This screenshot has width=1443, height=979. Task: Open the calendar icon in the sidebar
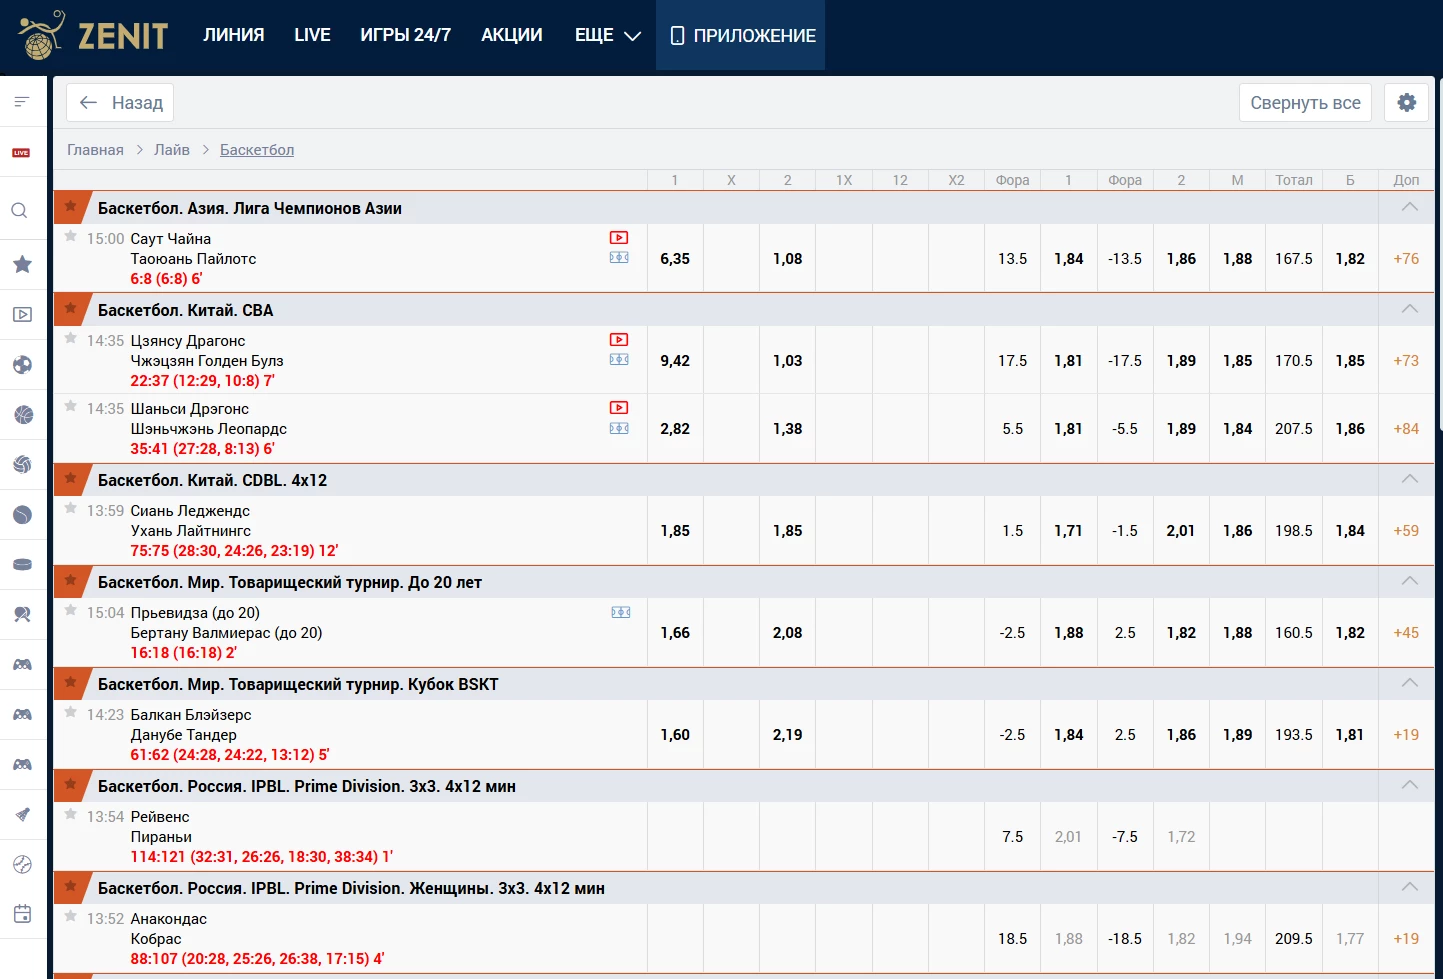coord(22,914)
